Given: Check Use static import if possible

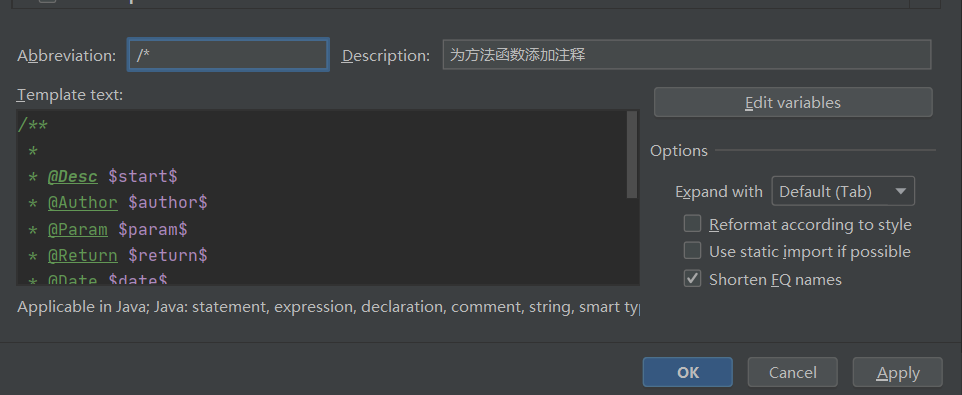Looking at the screenshot, I should tap(693, 251).
